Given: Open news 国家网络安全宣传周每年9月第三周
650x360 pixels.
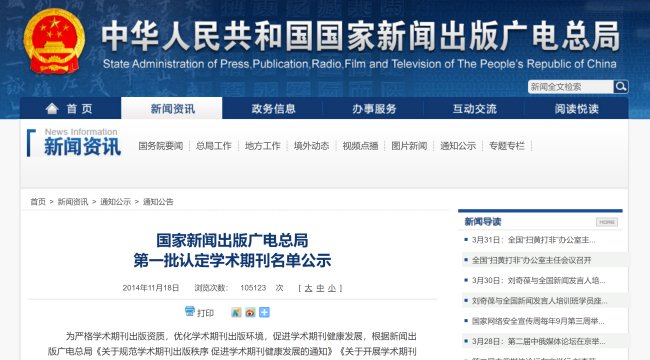Looking at the screenshot, I should pyautogui.click(x=538, y=321).
